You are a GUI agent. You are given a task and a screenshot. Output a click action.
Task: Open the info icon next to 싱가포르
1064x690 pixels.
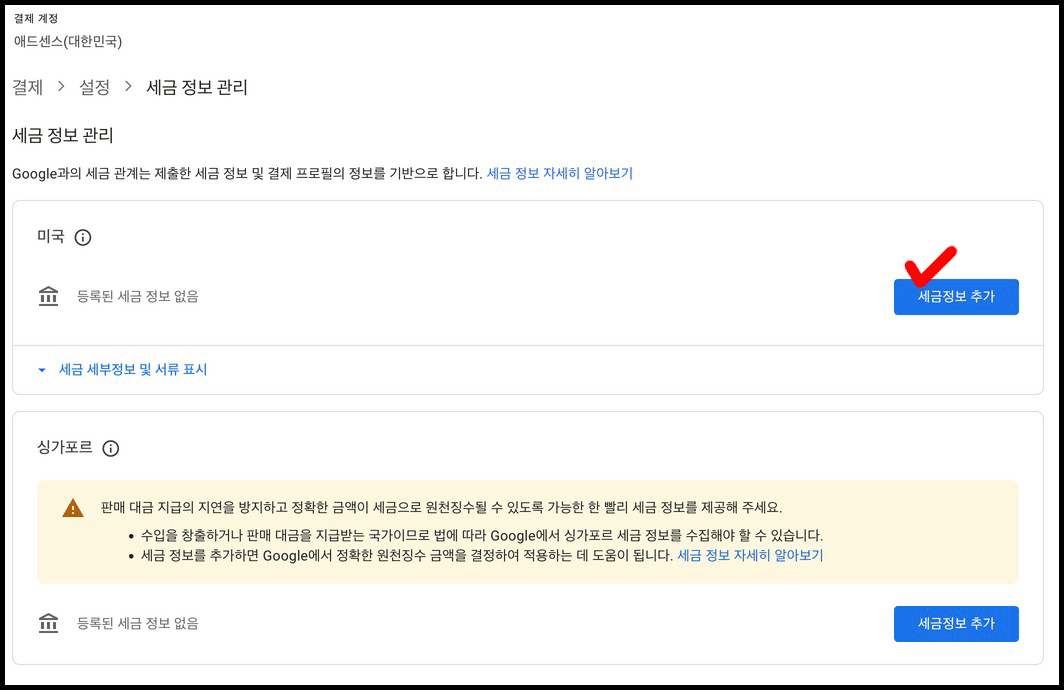111,448
